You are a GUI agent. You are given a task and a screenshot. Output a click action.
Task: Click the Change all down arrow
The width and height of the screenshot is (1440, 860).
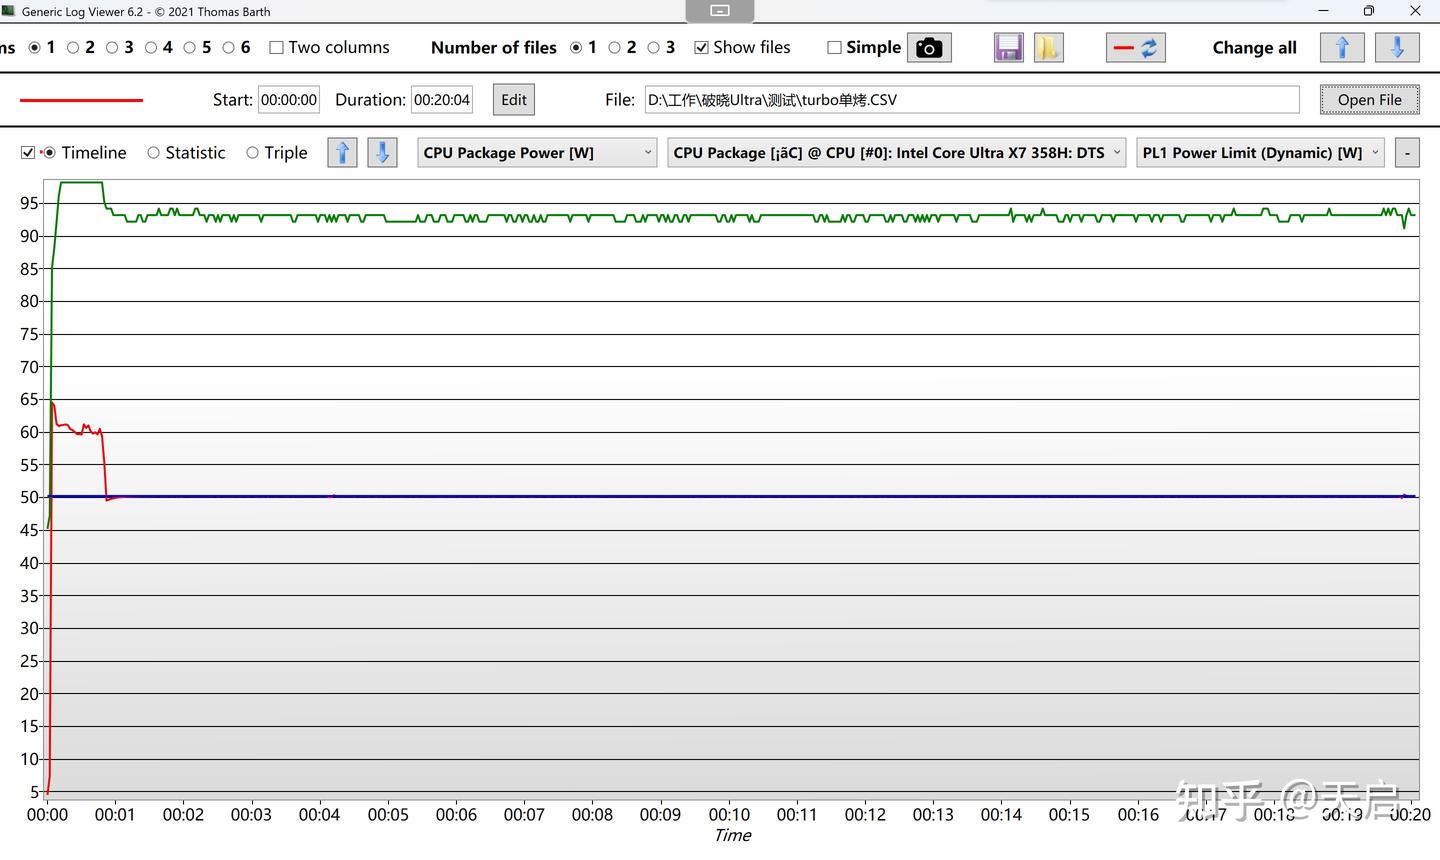[1397, 48]
